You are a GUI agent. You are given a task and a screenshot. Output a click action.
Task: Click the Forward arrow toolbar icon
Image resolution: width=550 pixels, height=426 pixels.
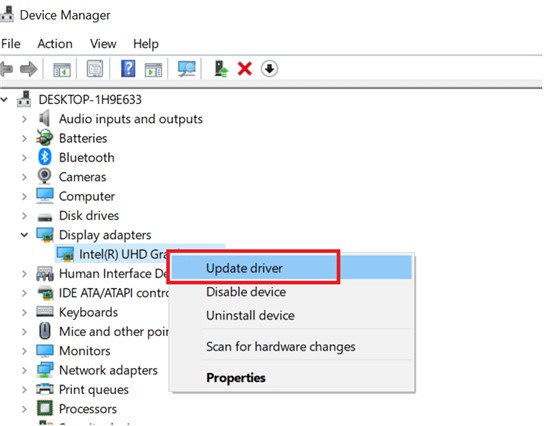tap(29, 69)
